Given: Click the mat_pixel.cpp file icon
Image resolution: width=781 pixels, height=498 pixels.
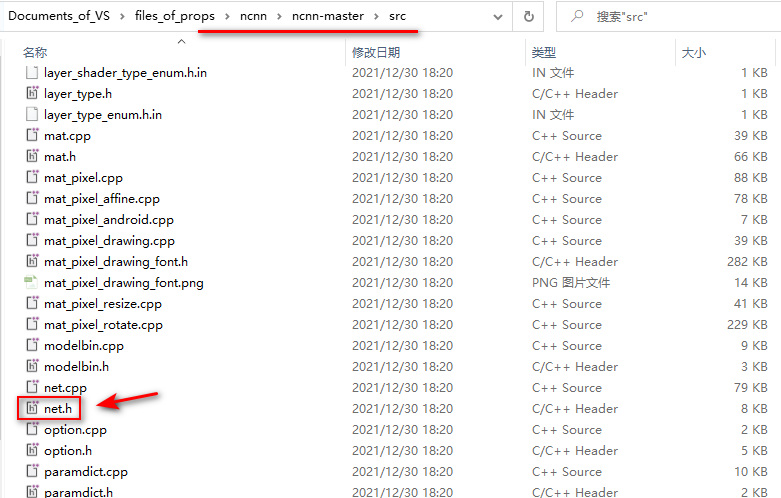Looking at the screenshot, I should tap(32, 177).
